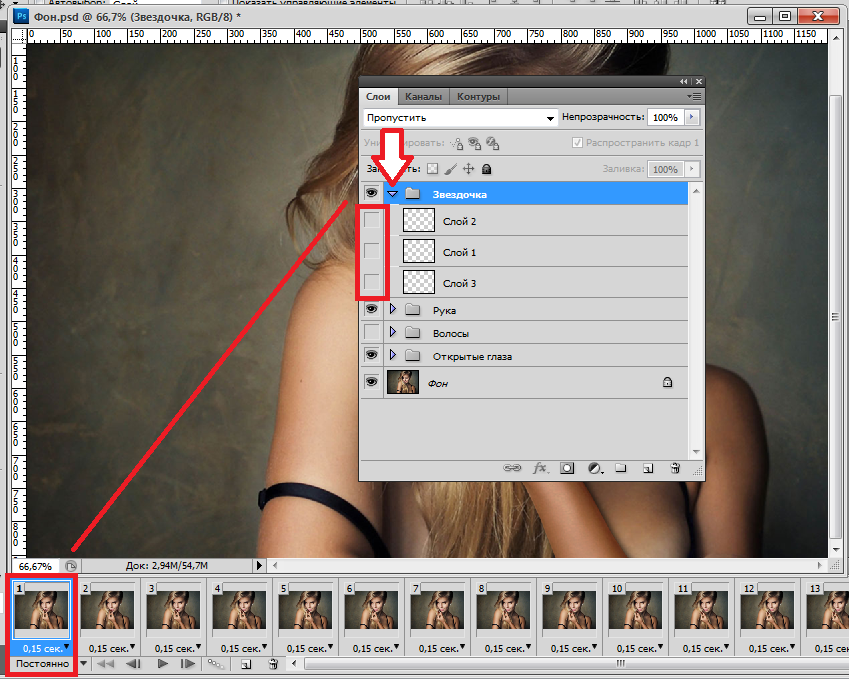Open the Постоянно looping options dropdown
This screenshot has height=679, width=849.
(x=83, y=663)
